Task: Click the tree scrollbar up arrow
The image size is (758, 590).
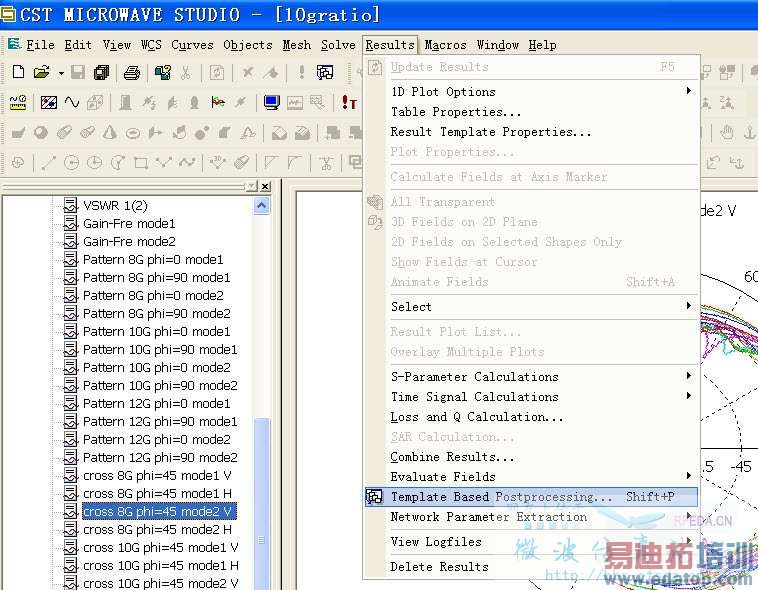Action: click(x=262, y=206)
